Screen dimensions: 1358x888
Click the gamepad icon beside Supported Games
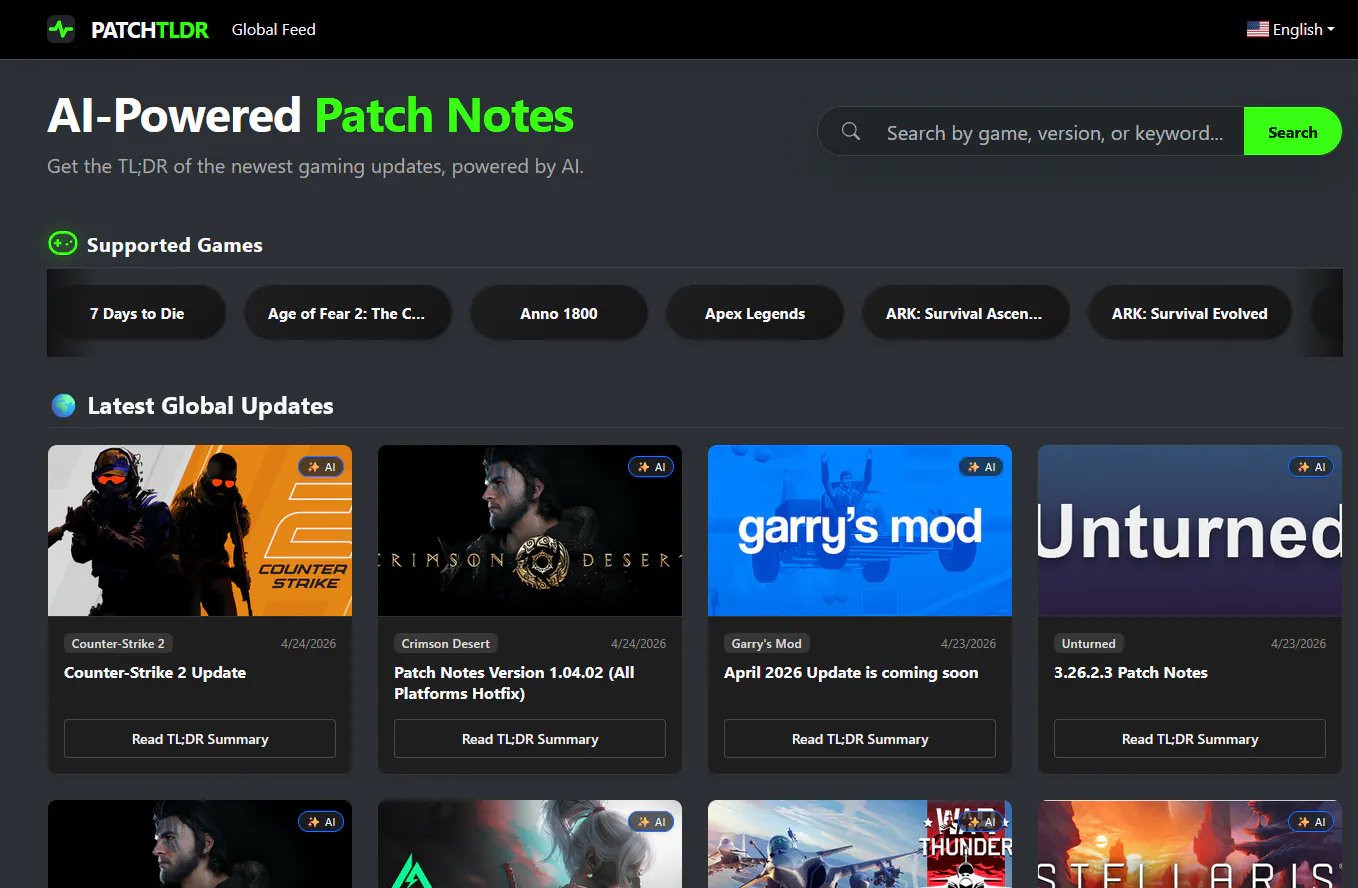click(x=63, y=243)
